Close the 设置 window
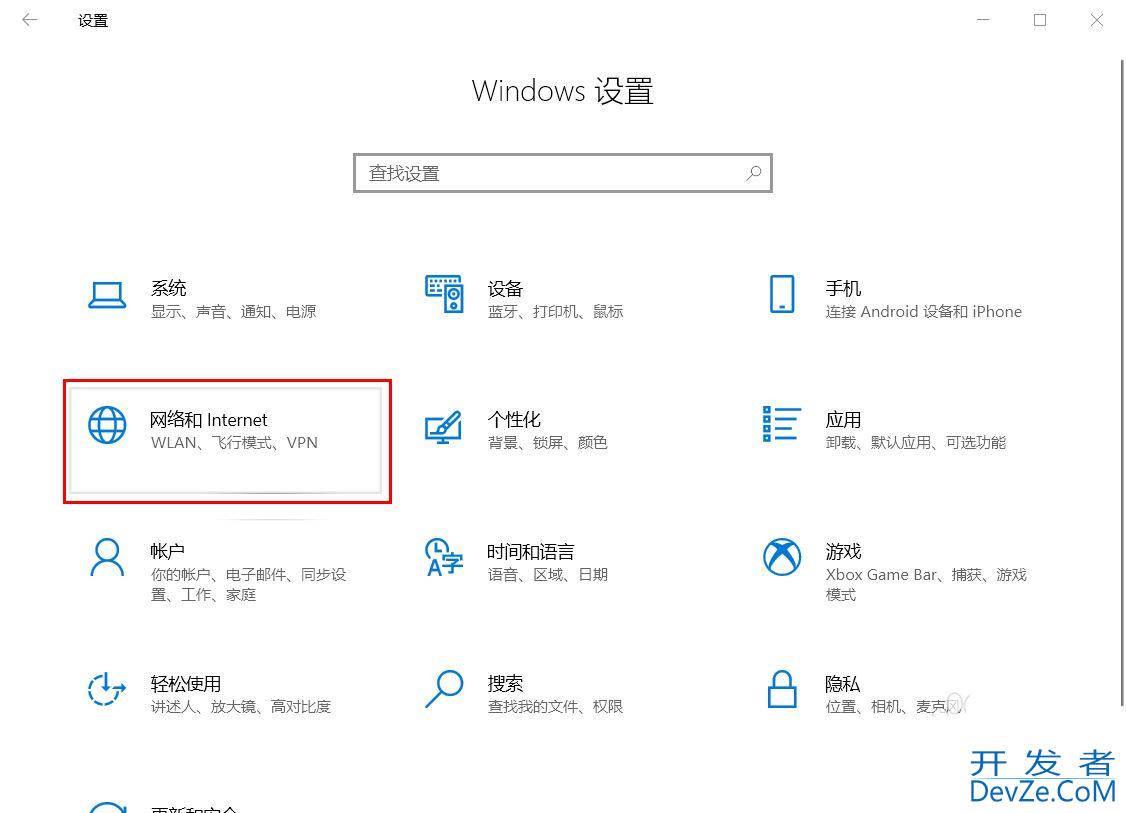This screenshot has width=1126, height=813. [1097, 20]
